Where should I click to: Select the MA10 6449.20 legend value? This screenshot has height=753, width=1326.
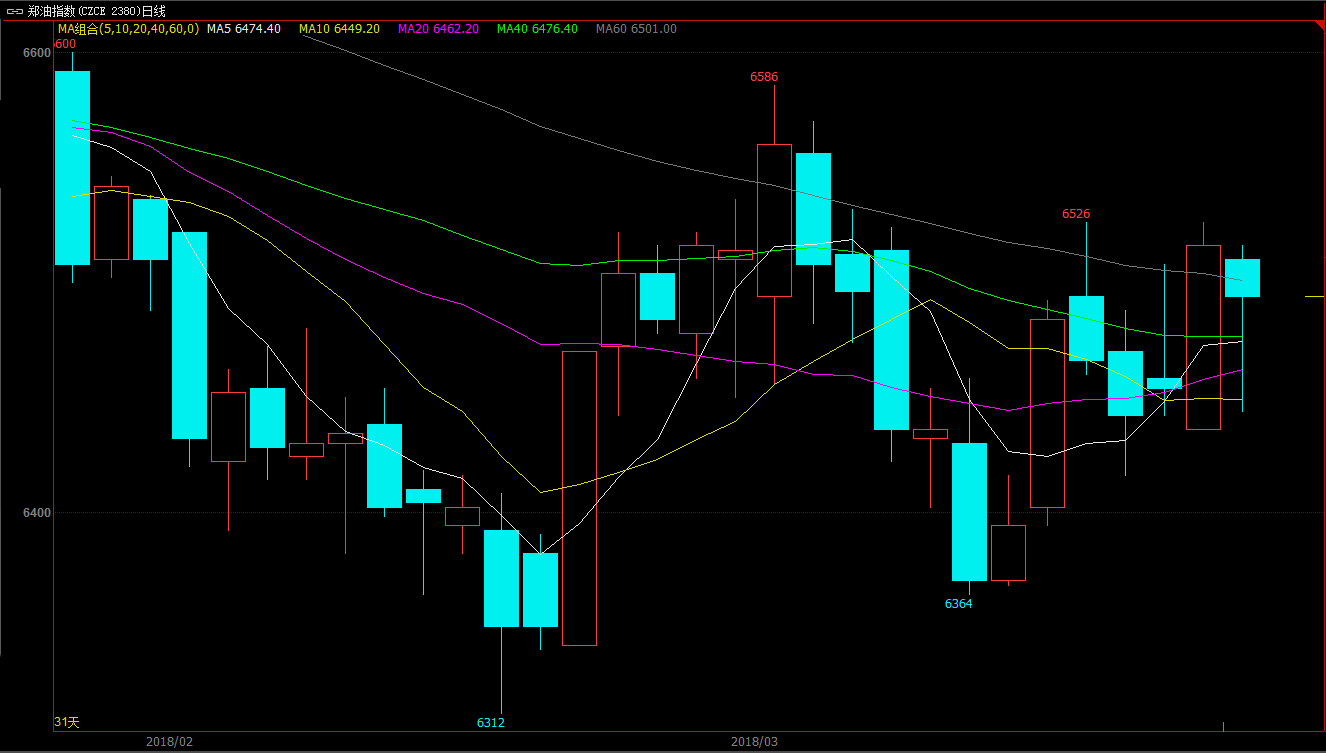point(339,29)
